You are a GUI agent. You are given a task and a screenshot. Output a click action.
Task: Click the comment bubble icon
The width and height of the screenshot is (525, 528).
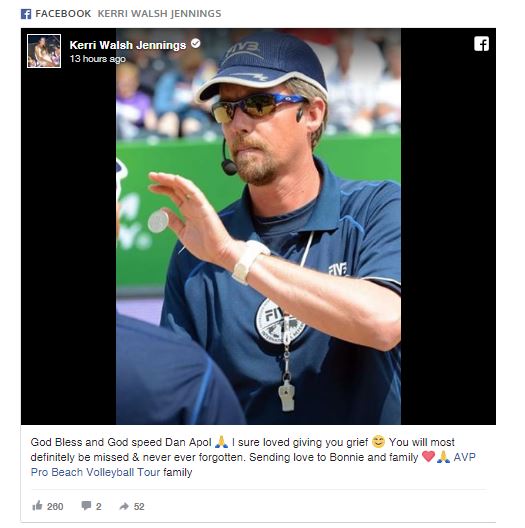click(86, 505)
